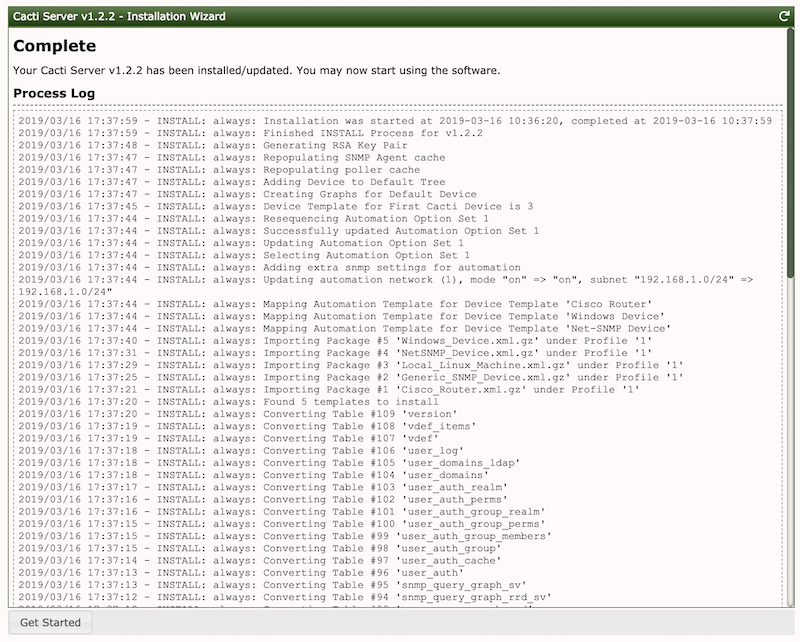Image resolution: width=800 pixels, height=642 pixels.
Task: Click 'Device Template for First Cacti Device is 3'
Action: tap(276, 207)
